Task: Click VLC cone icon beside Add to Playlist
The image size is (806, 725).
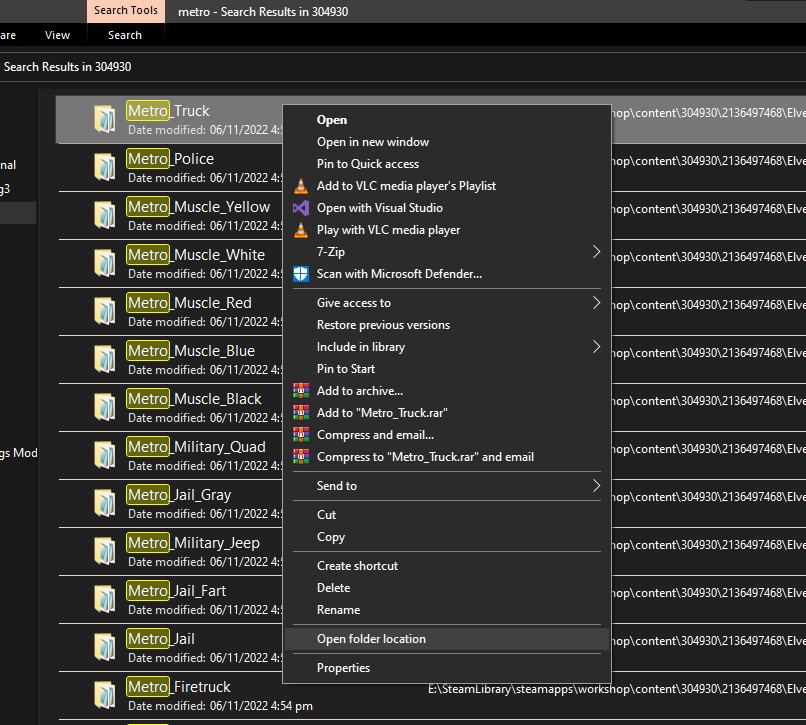Action: 301,186
